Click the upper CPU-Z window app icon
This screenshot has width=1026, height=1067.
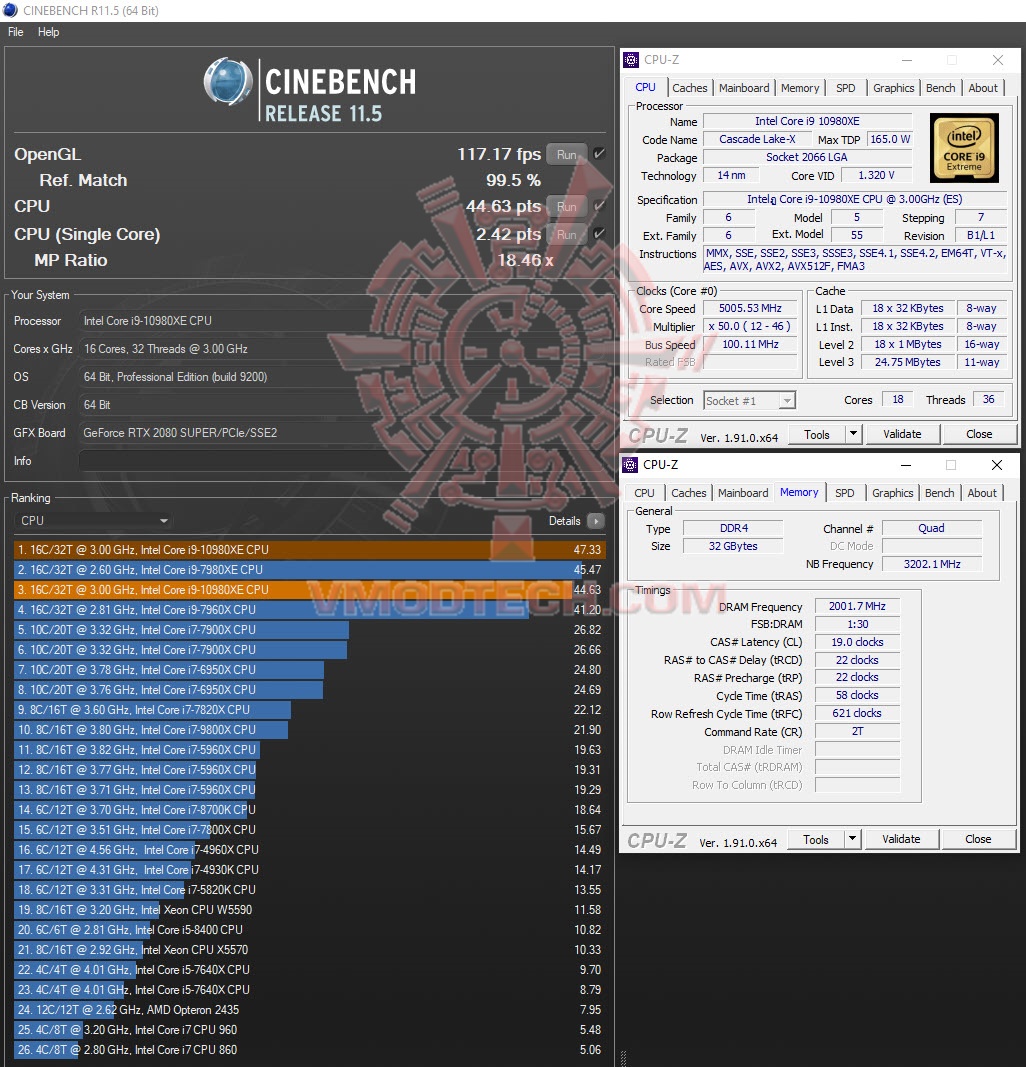(631, 60)
